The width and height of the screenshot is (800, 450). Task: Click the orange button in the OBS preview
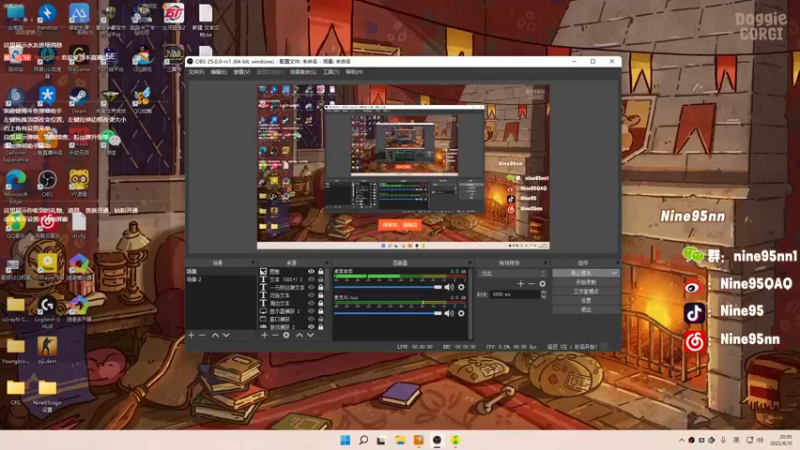[399, 225]
